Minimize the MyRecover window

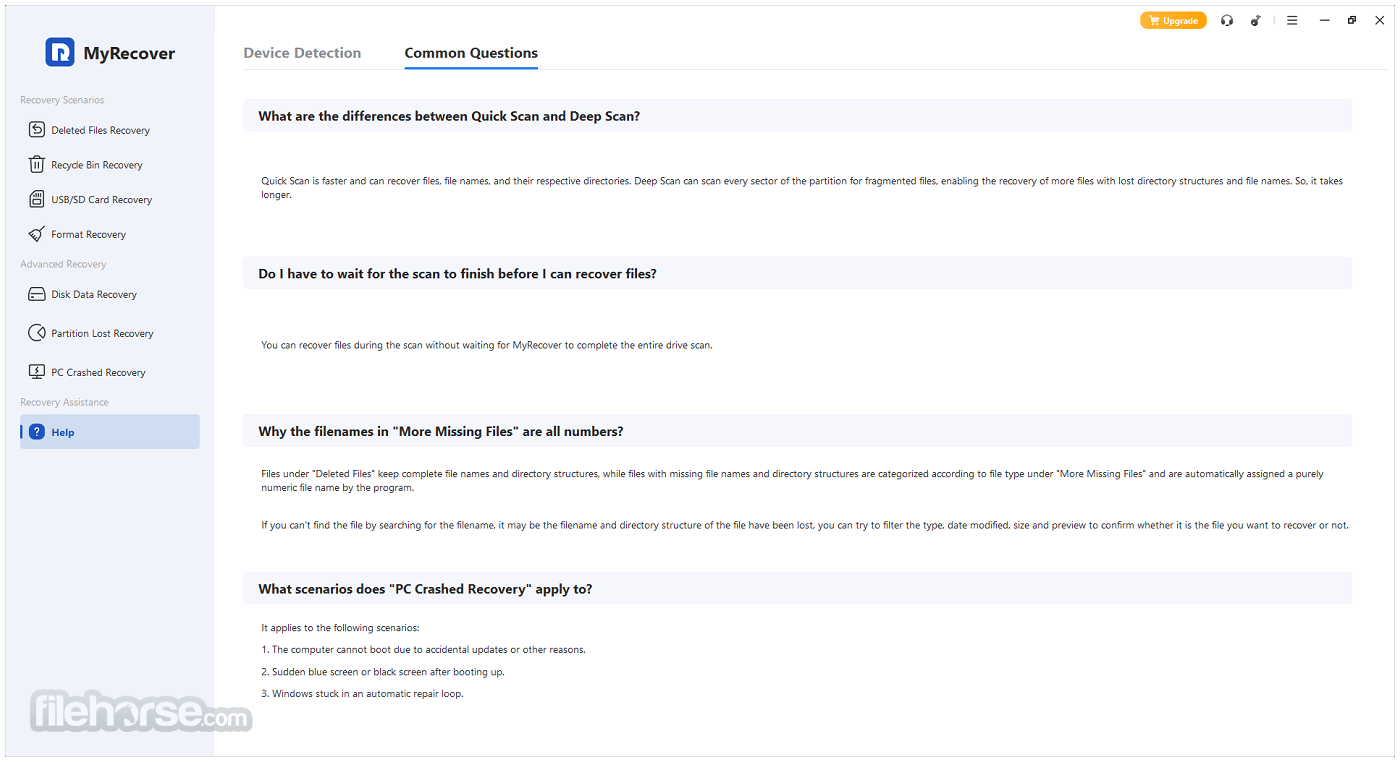[x=1324, y=20]
